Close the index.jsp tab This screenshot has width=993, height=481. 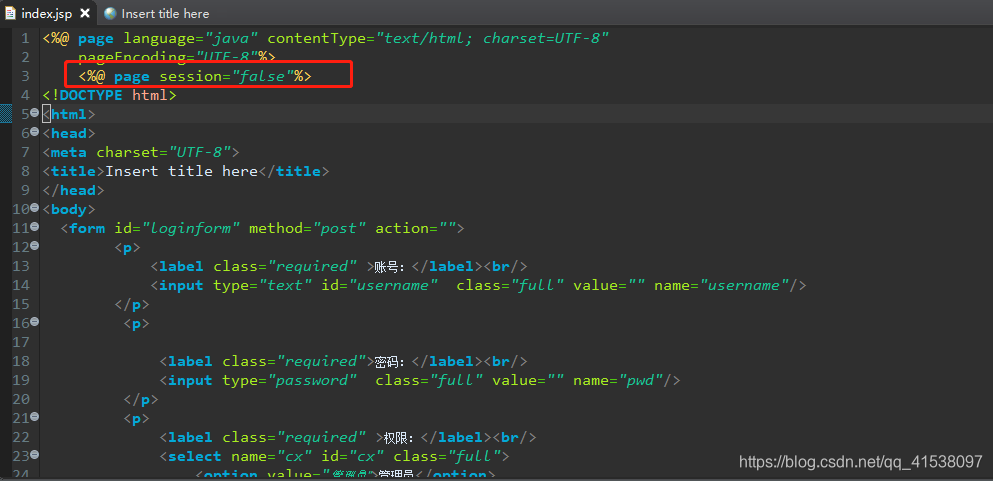(x=85, y=13)
